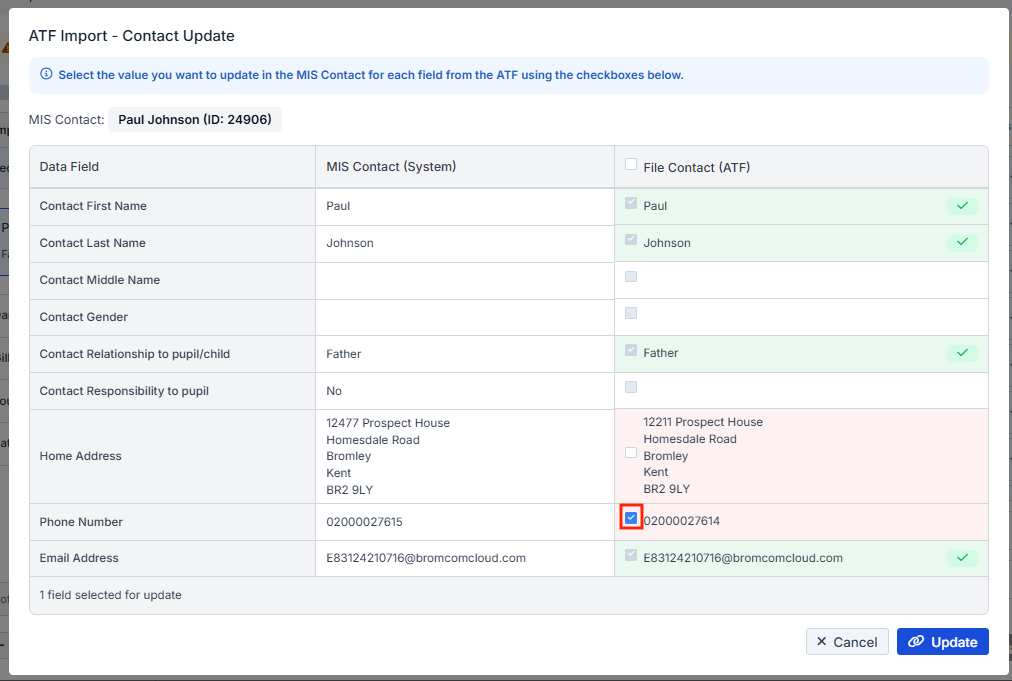Click the MIS Contact email address value
This screenshot has height=681, width=1012.
click(x=426, y=558)
